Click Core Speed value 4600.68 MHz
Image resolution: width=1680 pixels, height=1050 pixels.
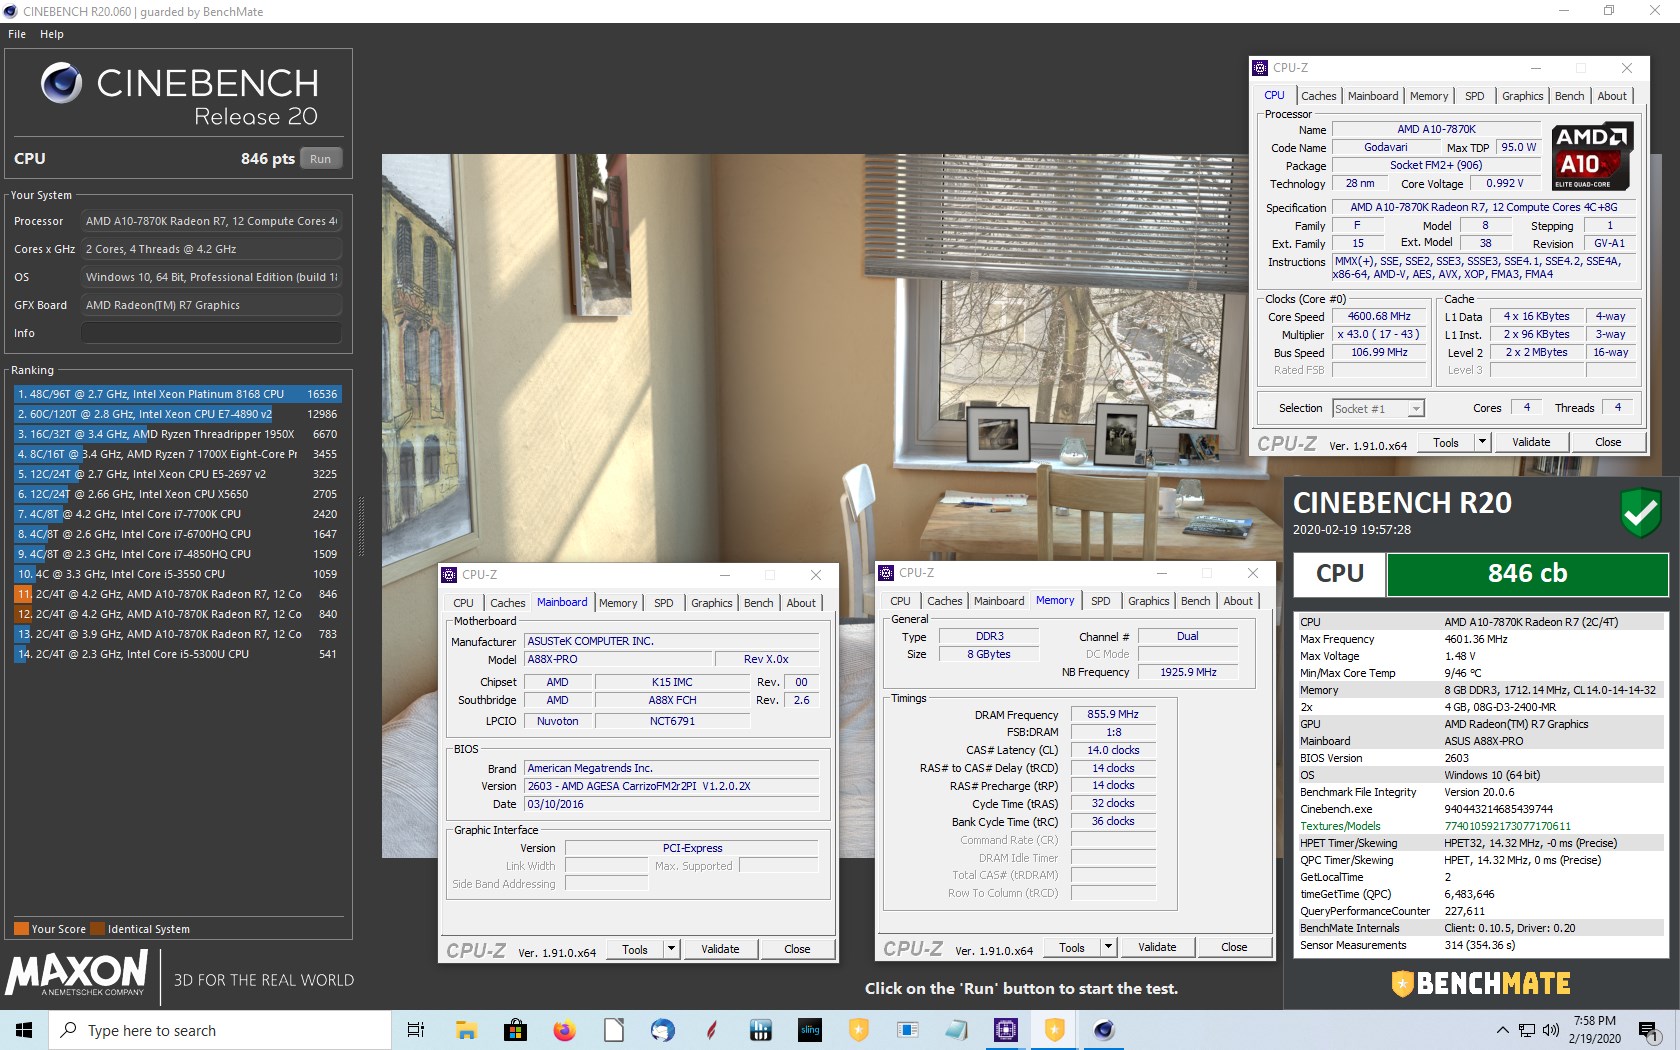click(1379, 316)
